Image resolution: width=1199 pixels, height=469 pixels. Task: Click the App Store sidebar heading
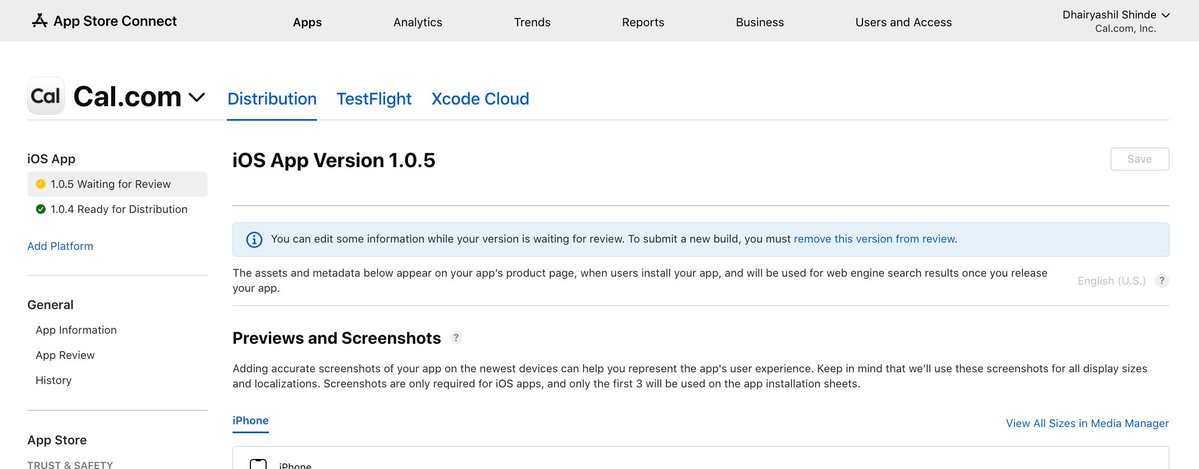click(x=57, y=440)
